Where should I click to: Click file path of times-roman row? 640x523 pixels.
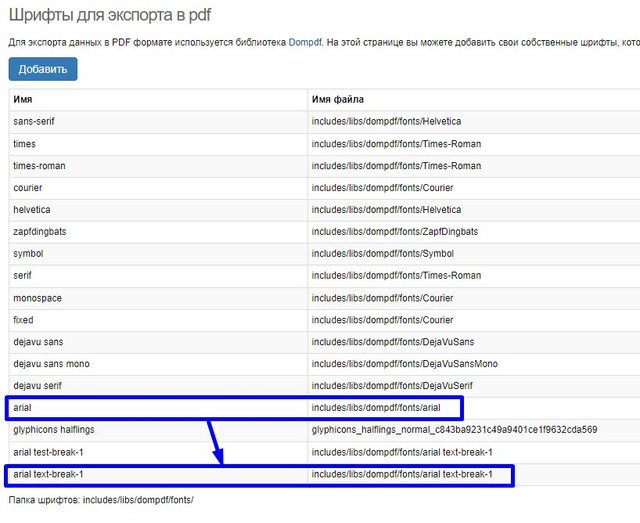[396, 166]
